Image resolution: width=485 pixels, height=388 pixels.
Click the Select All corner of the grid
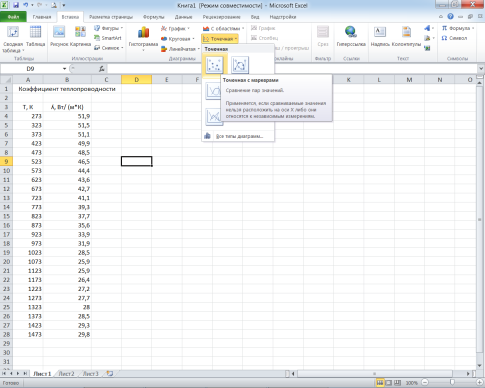click(6, 80)
